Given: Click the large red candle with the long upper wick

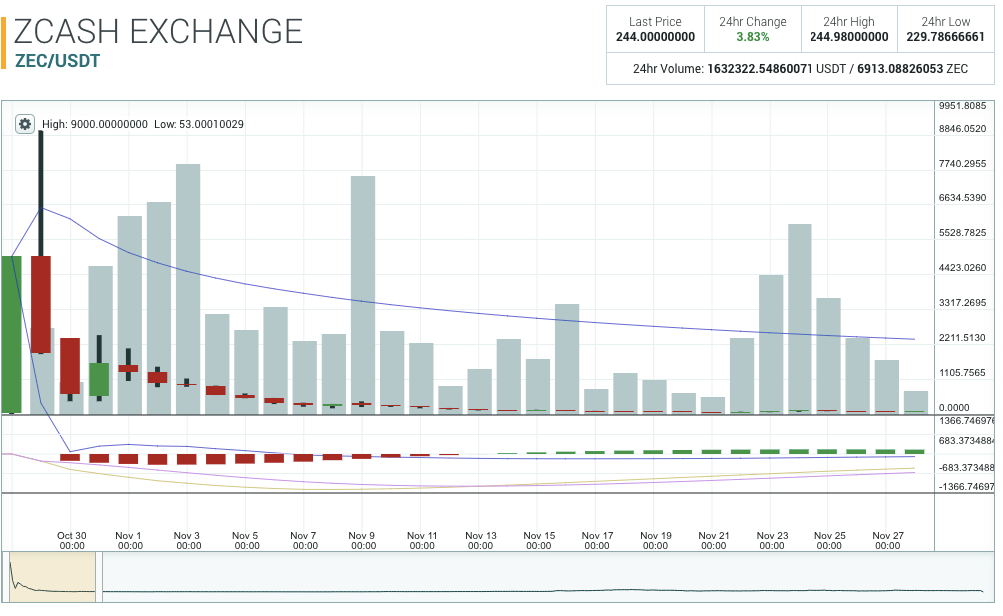Looking at the screenshot, I should pos(41,304).
